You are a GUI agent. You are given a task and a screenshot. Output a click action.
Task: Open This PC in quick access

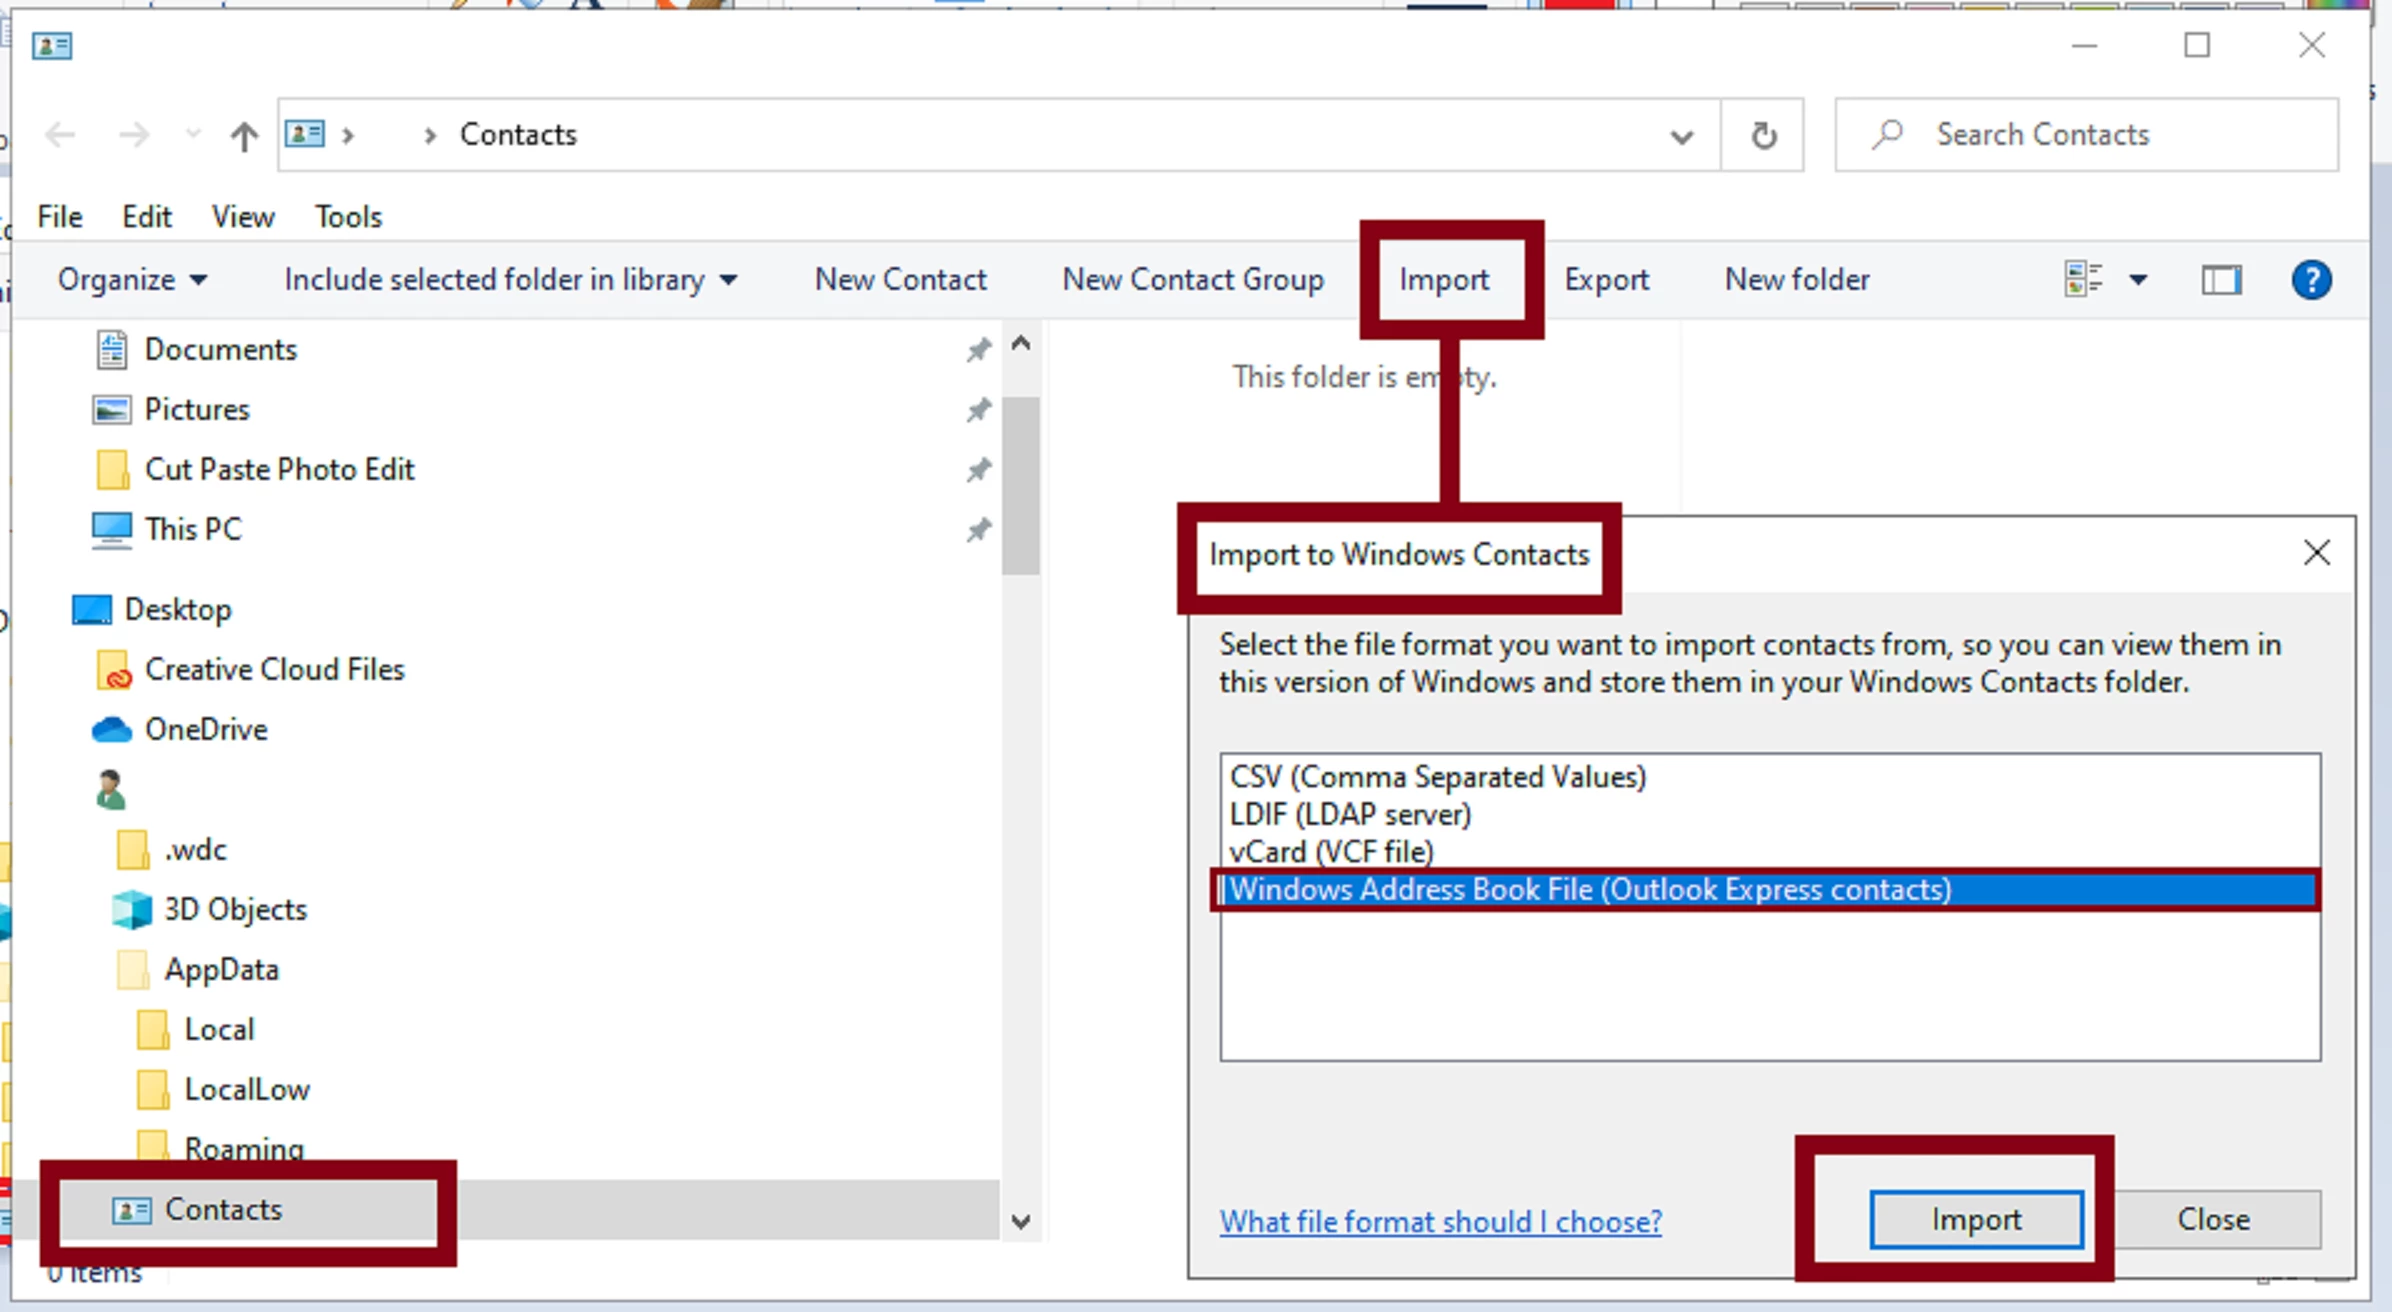pyautogui.click(x=193, y=529)
